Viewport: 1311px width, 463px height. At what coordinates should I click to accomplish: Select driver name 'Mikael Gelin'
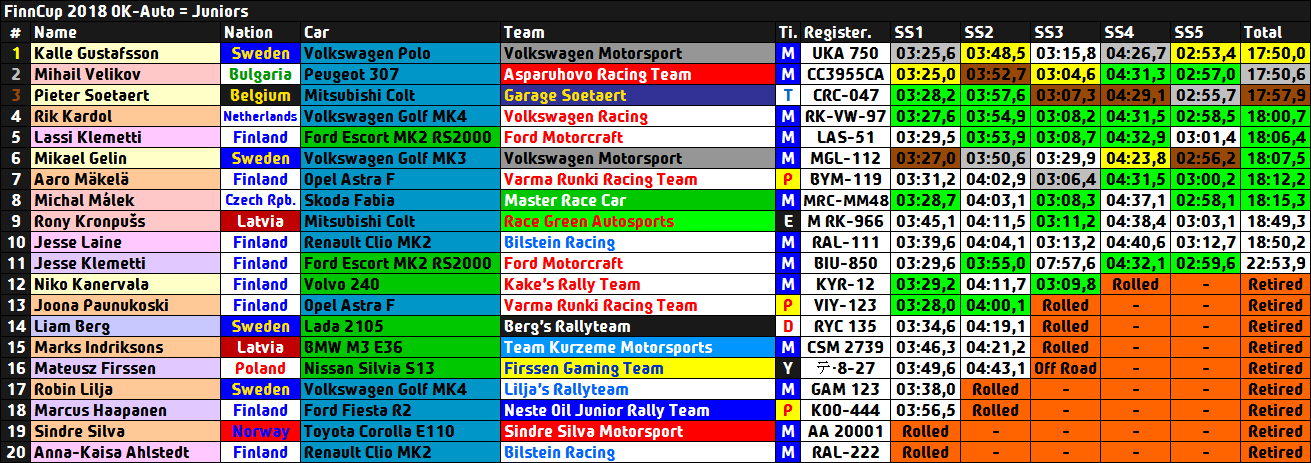(125, 158)
